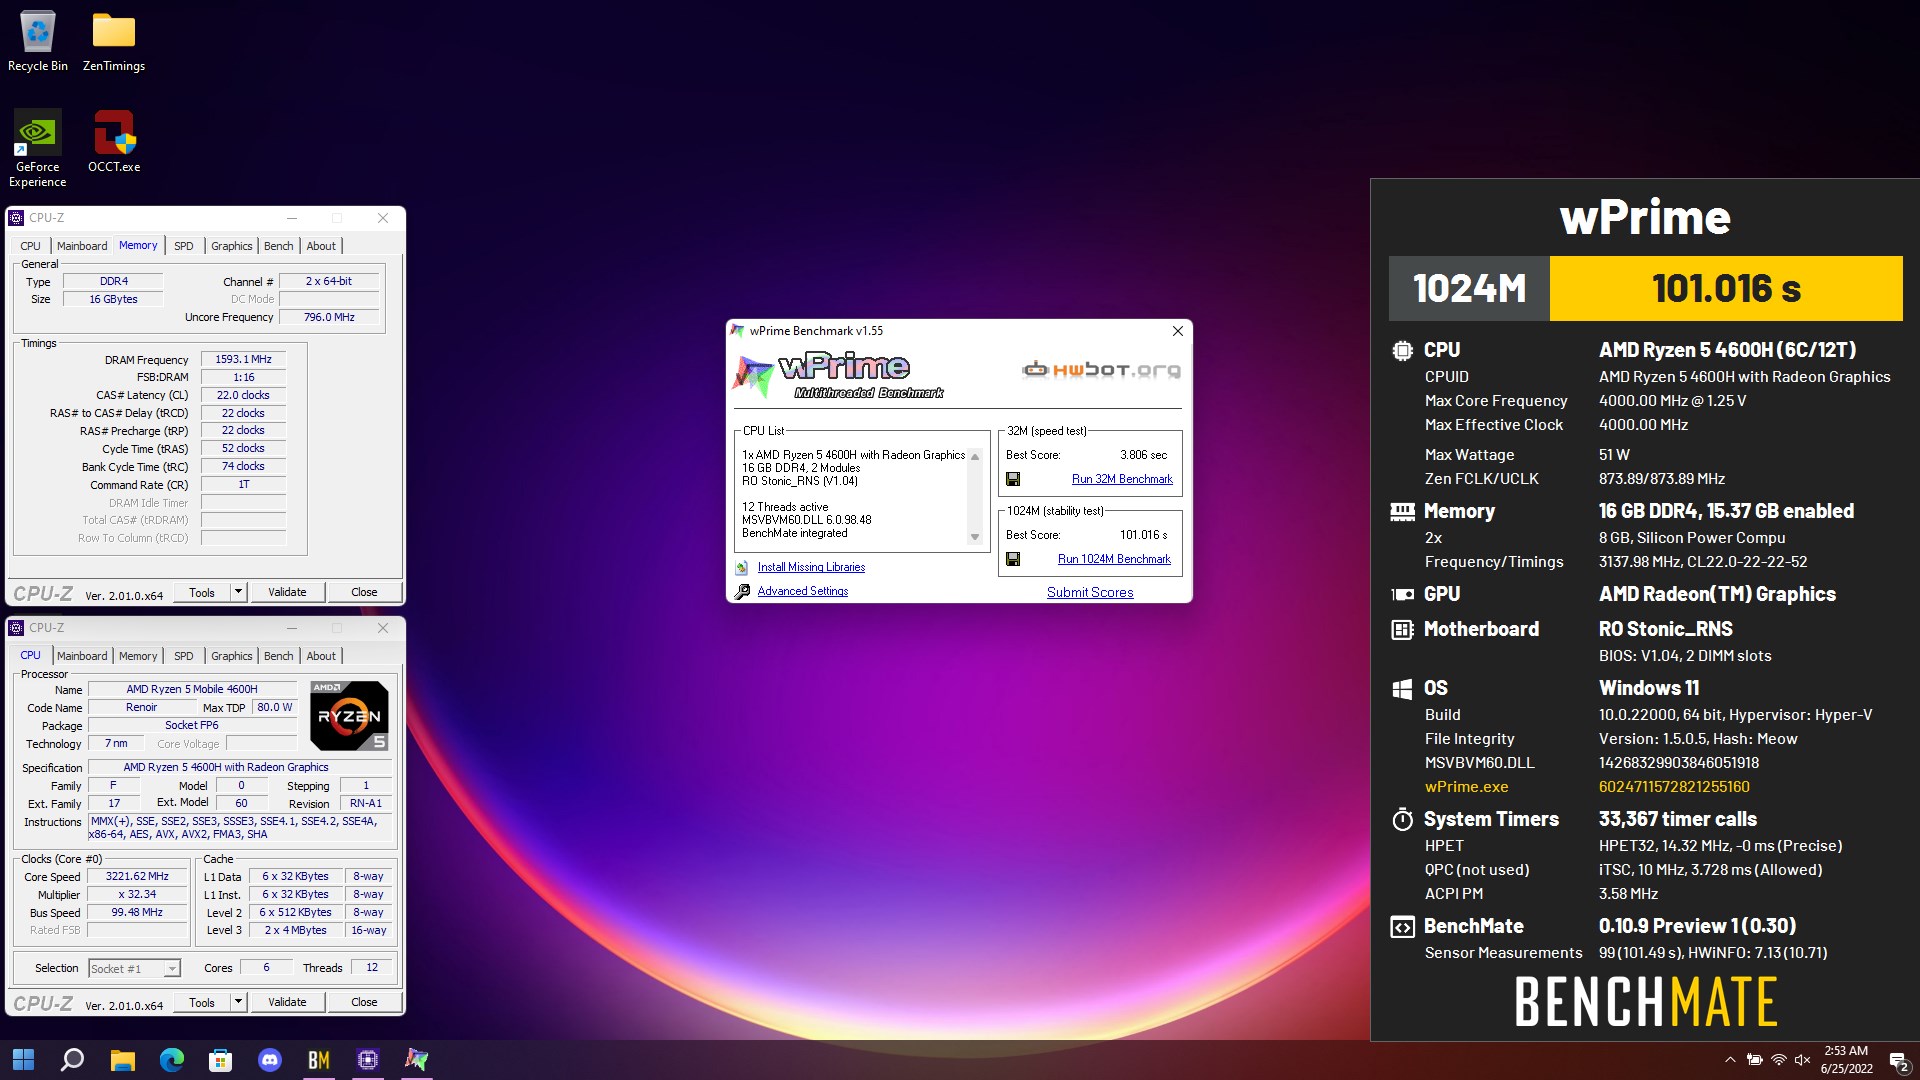Open Advanced Settings link in wPrime

pos(803,591)
